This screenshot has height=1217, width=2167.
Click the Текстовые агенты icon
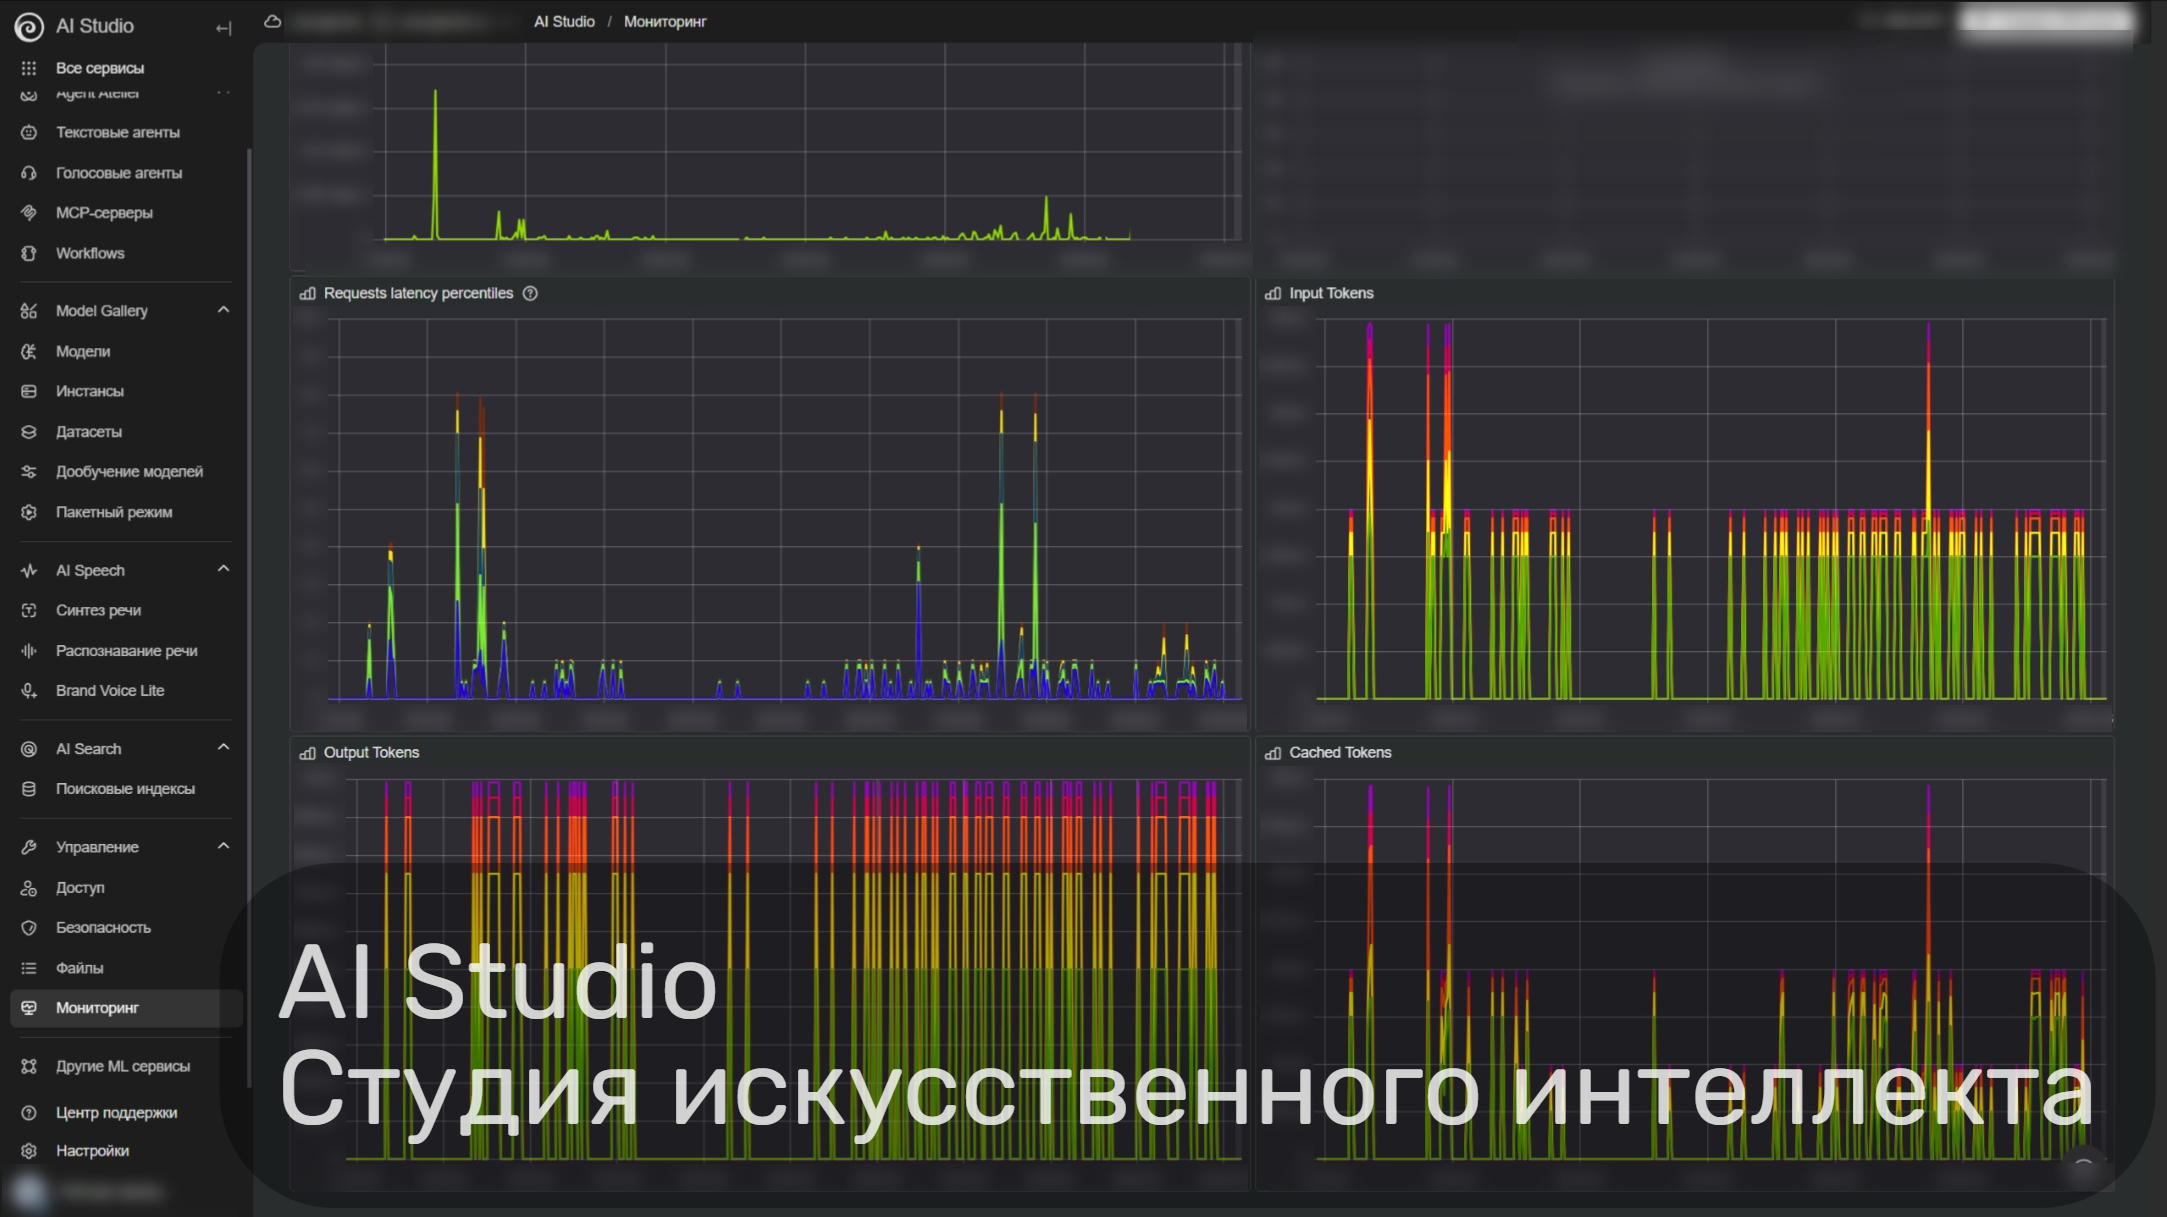(x=29, y=132)
